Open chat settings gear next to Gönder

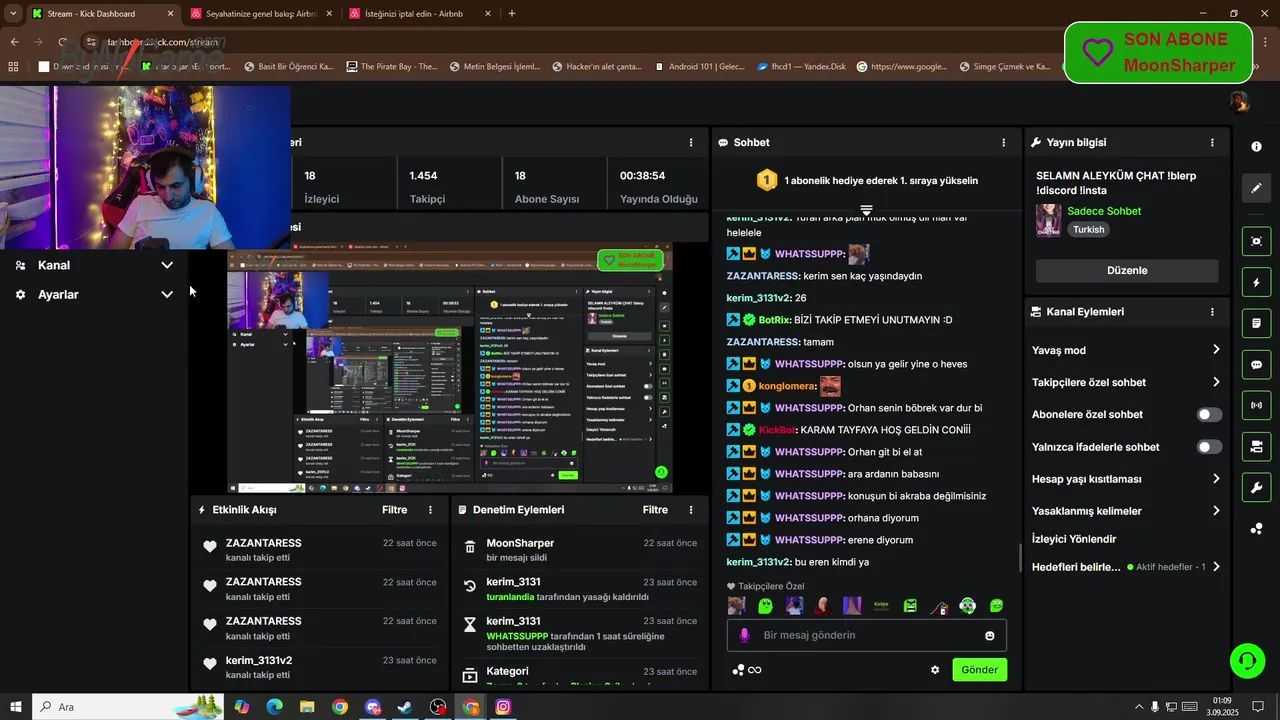pyautogui.click(x=935, y=670)
